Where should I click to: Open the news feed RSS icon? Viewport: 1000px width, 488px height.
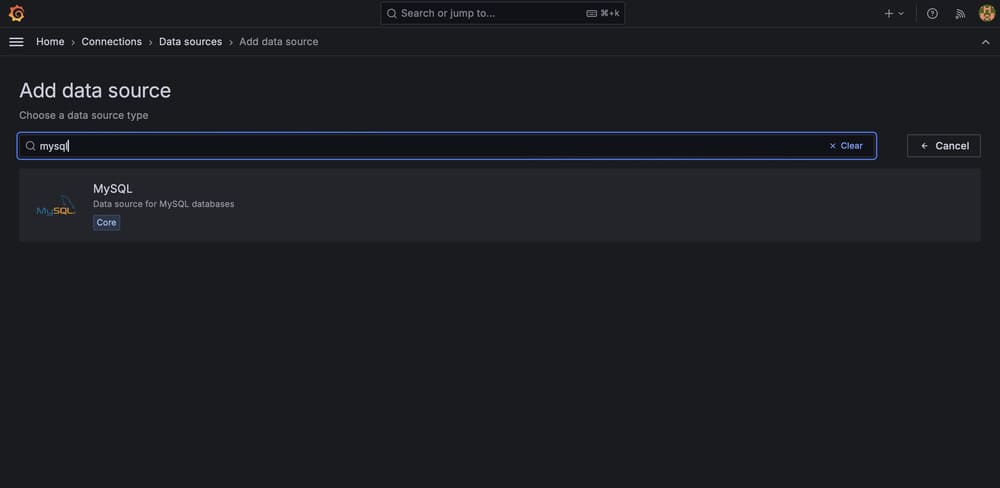click(x=960, y=13)
